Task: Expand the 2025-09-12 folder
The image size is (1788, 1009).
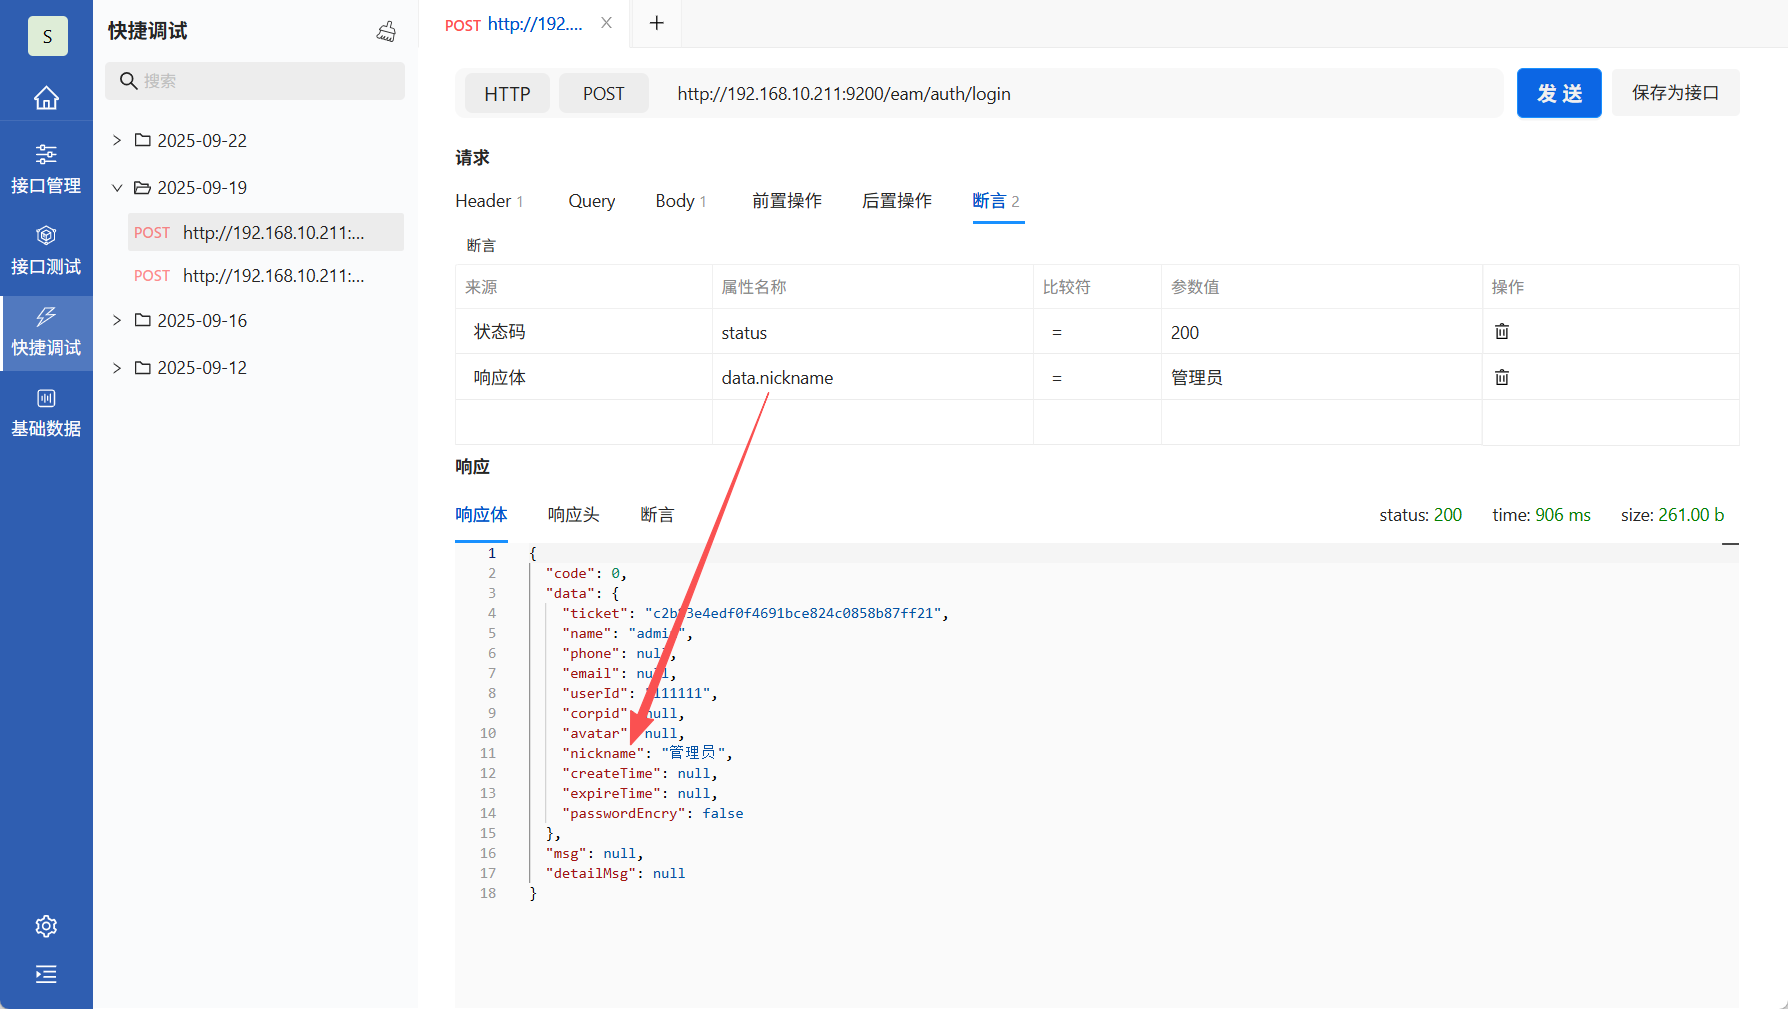Action: 117,367
